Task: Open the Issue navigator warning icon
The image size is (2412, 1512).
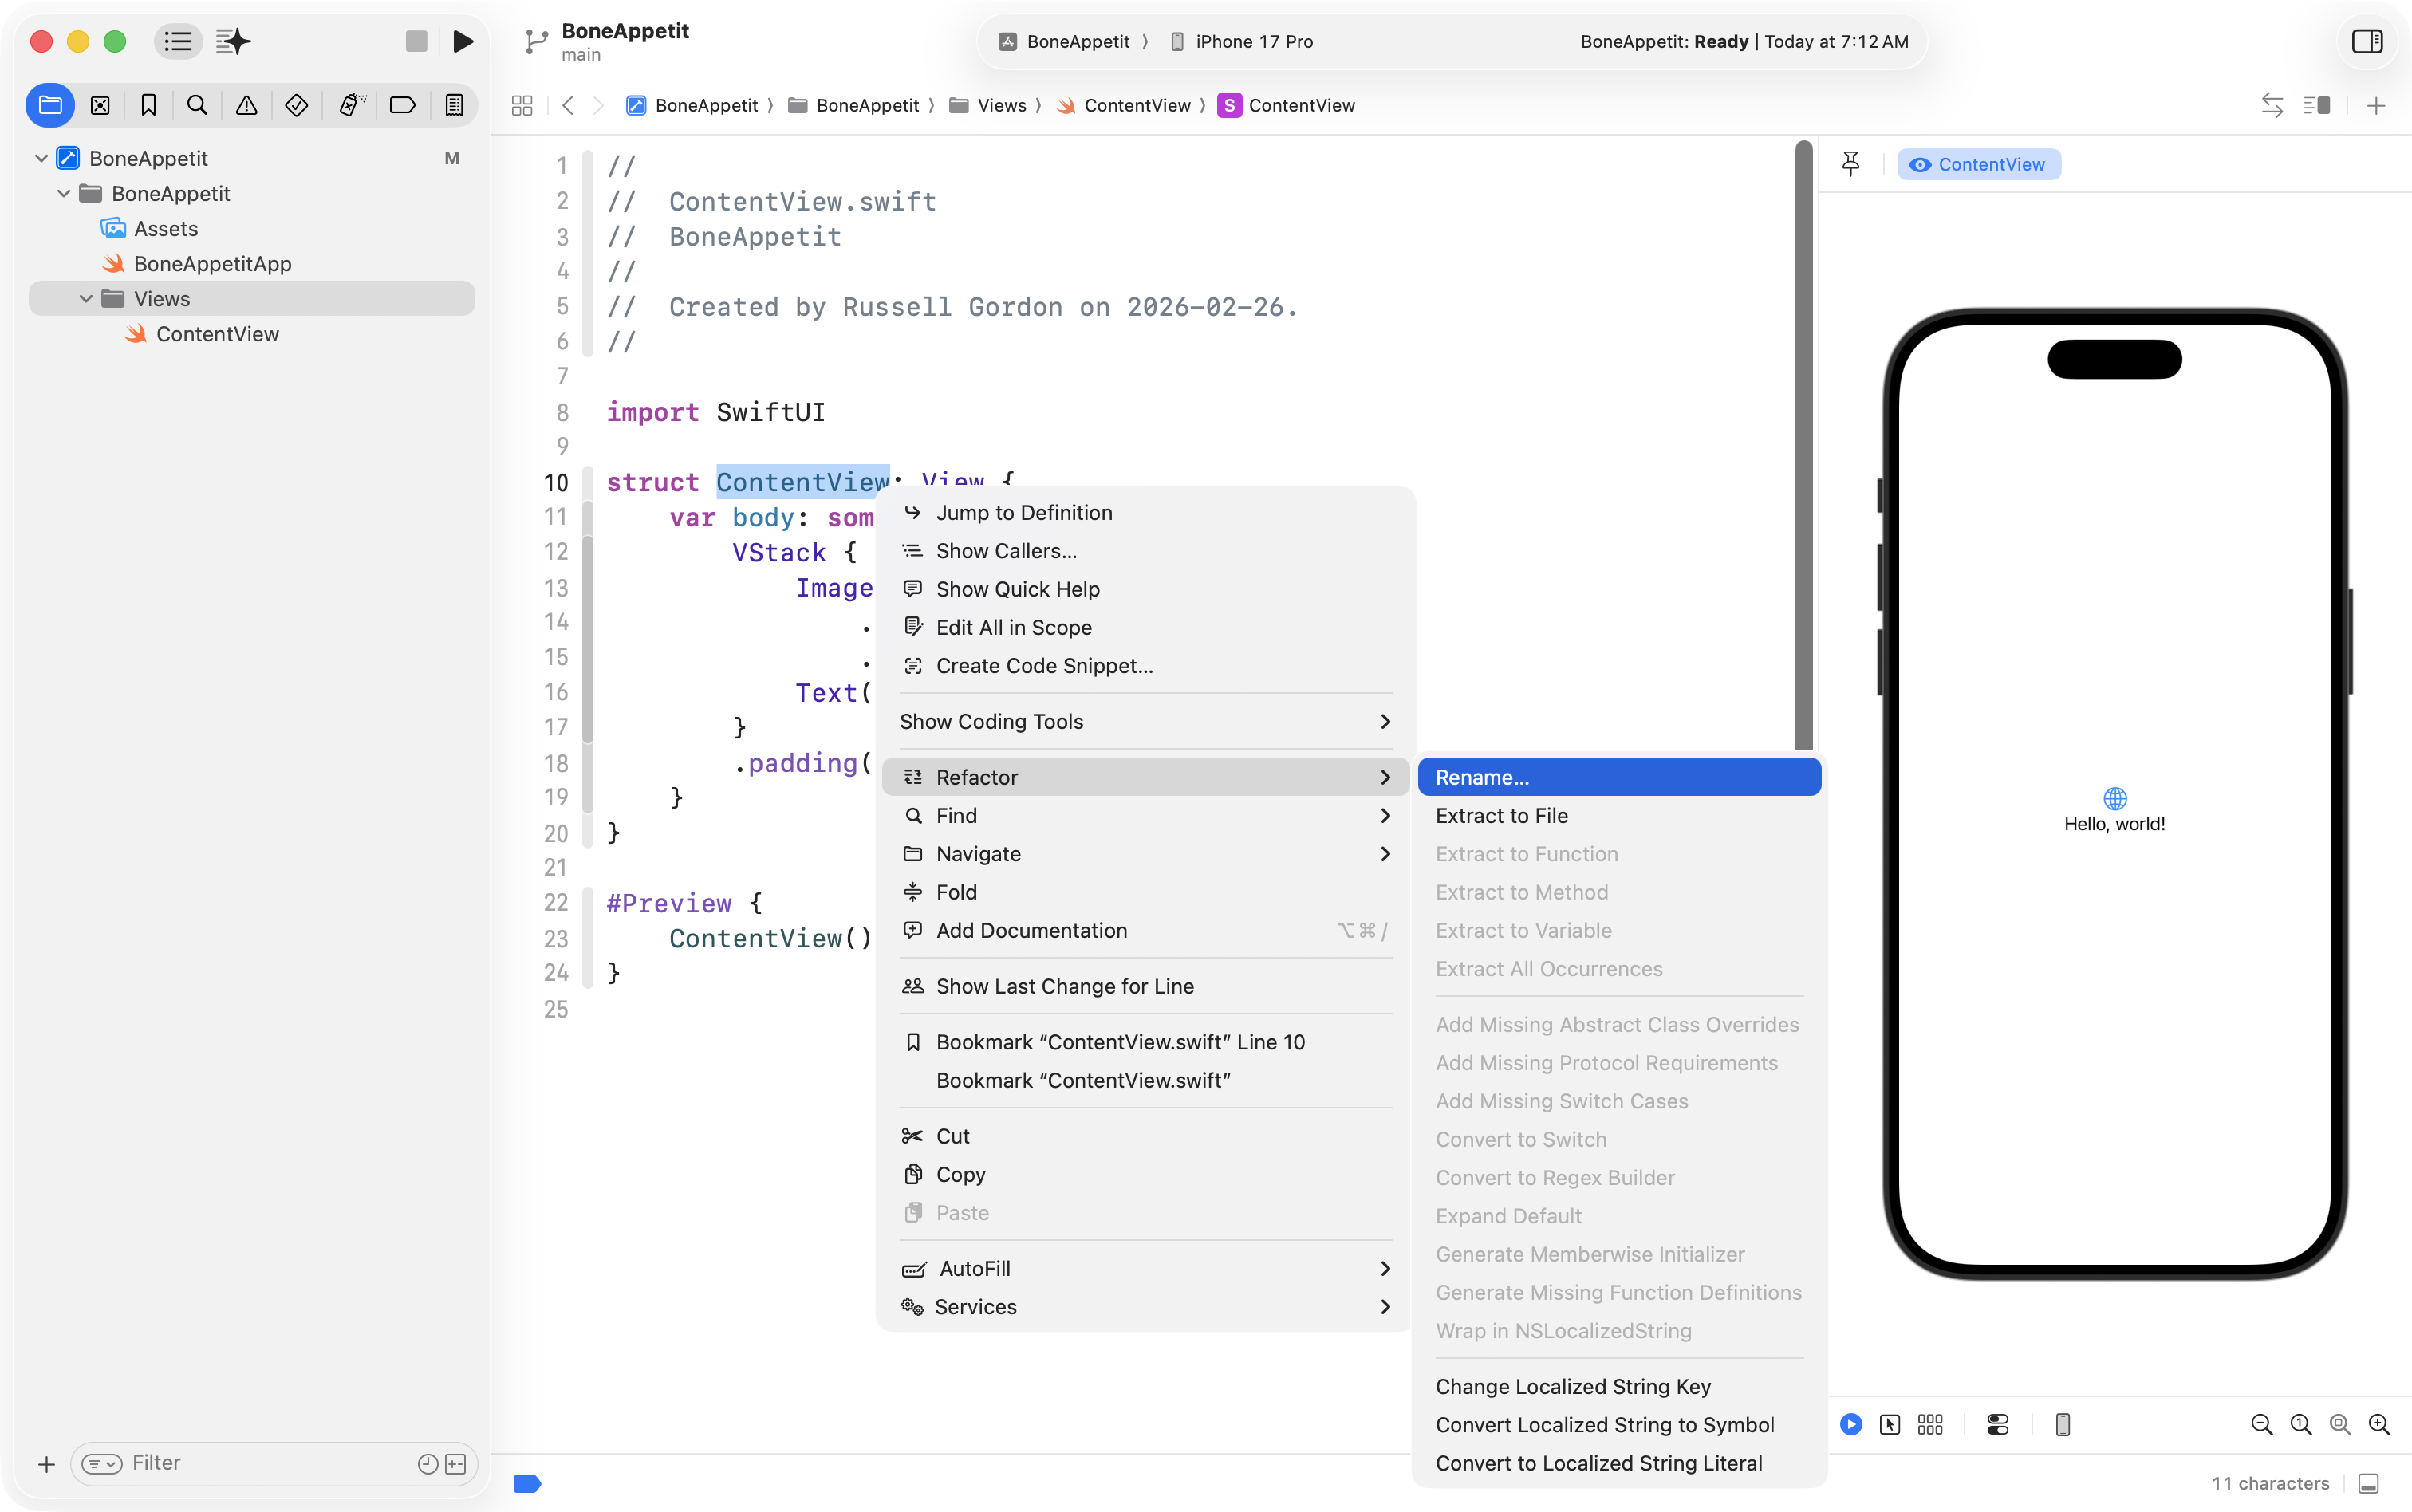Action: point(246,105)
